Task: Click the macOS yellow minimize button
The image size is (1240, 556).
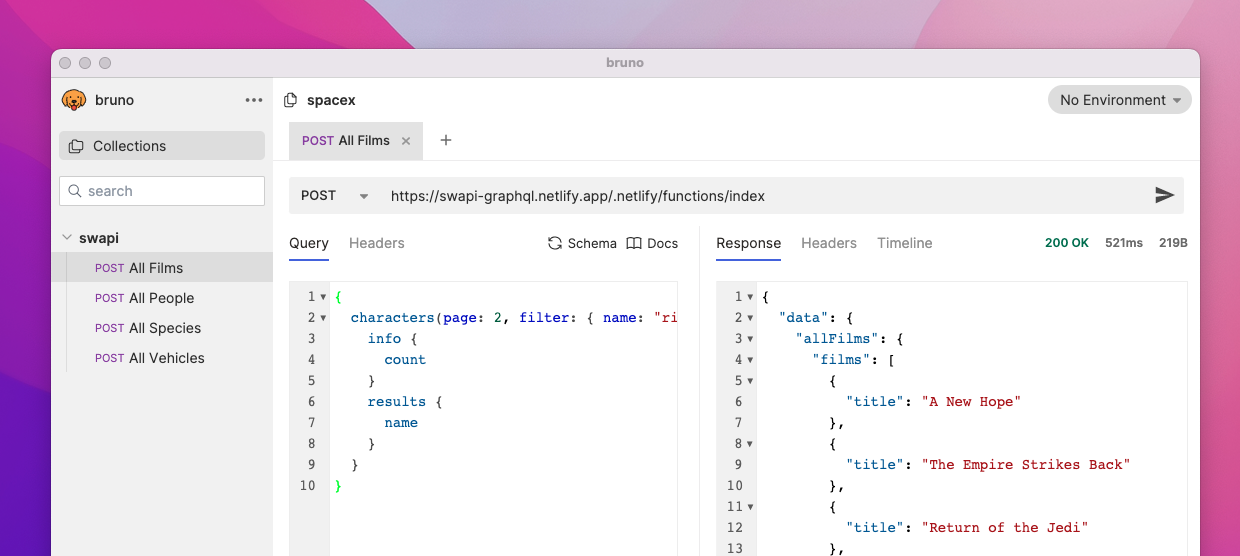Action: [x=85, y=63]
